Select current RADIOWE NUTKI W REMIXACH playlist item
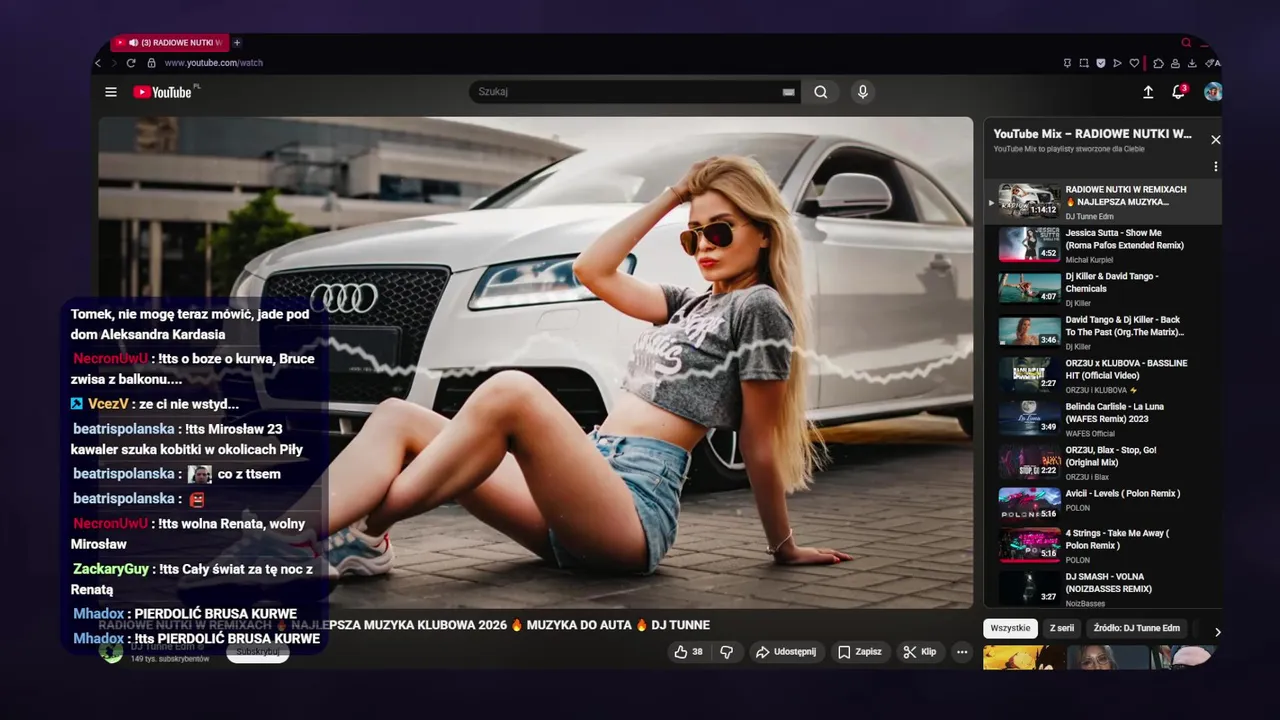This screenshot has height=720, width=1280. tap(1103, 202)
